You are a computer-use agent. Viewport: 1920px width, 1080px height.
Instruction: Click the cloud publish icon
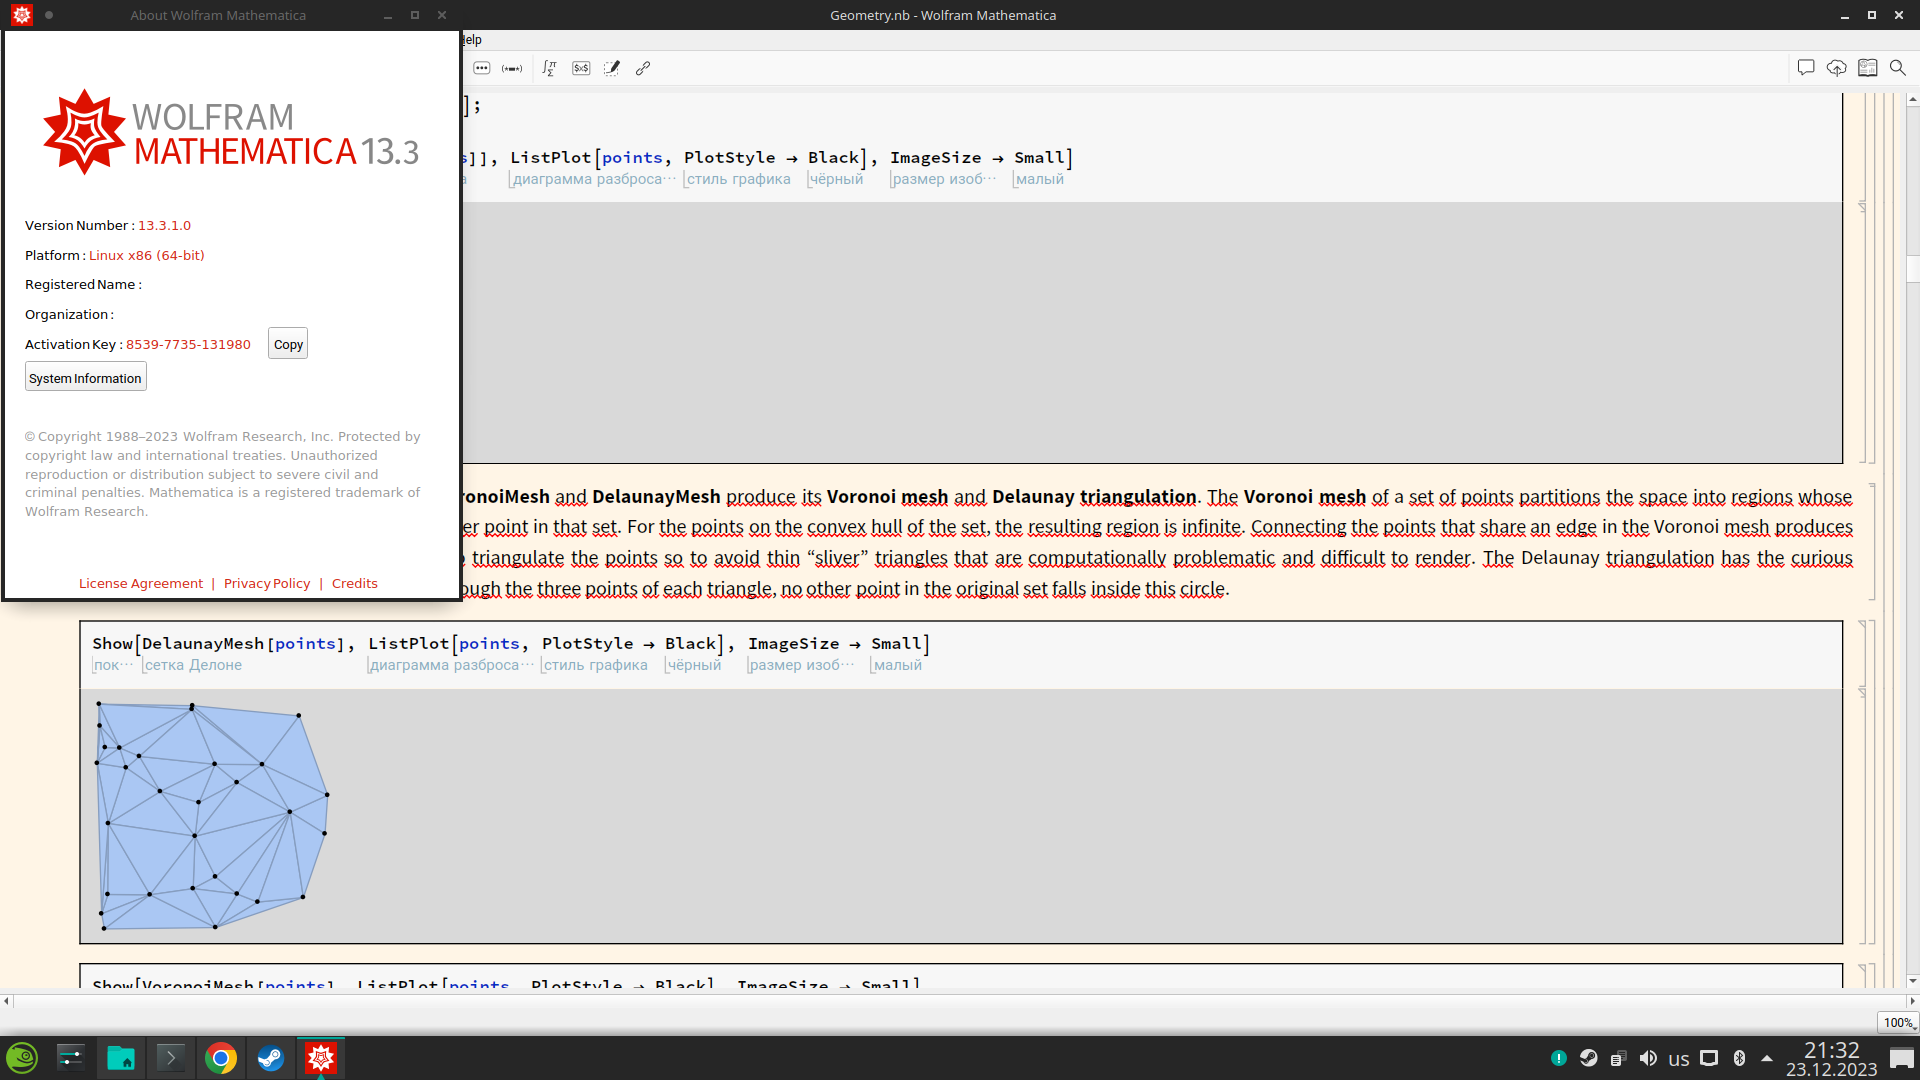coord(1836,68)
